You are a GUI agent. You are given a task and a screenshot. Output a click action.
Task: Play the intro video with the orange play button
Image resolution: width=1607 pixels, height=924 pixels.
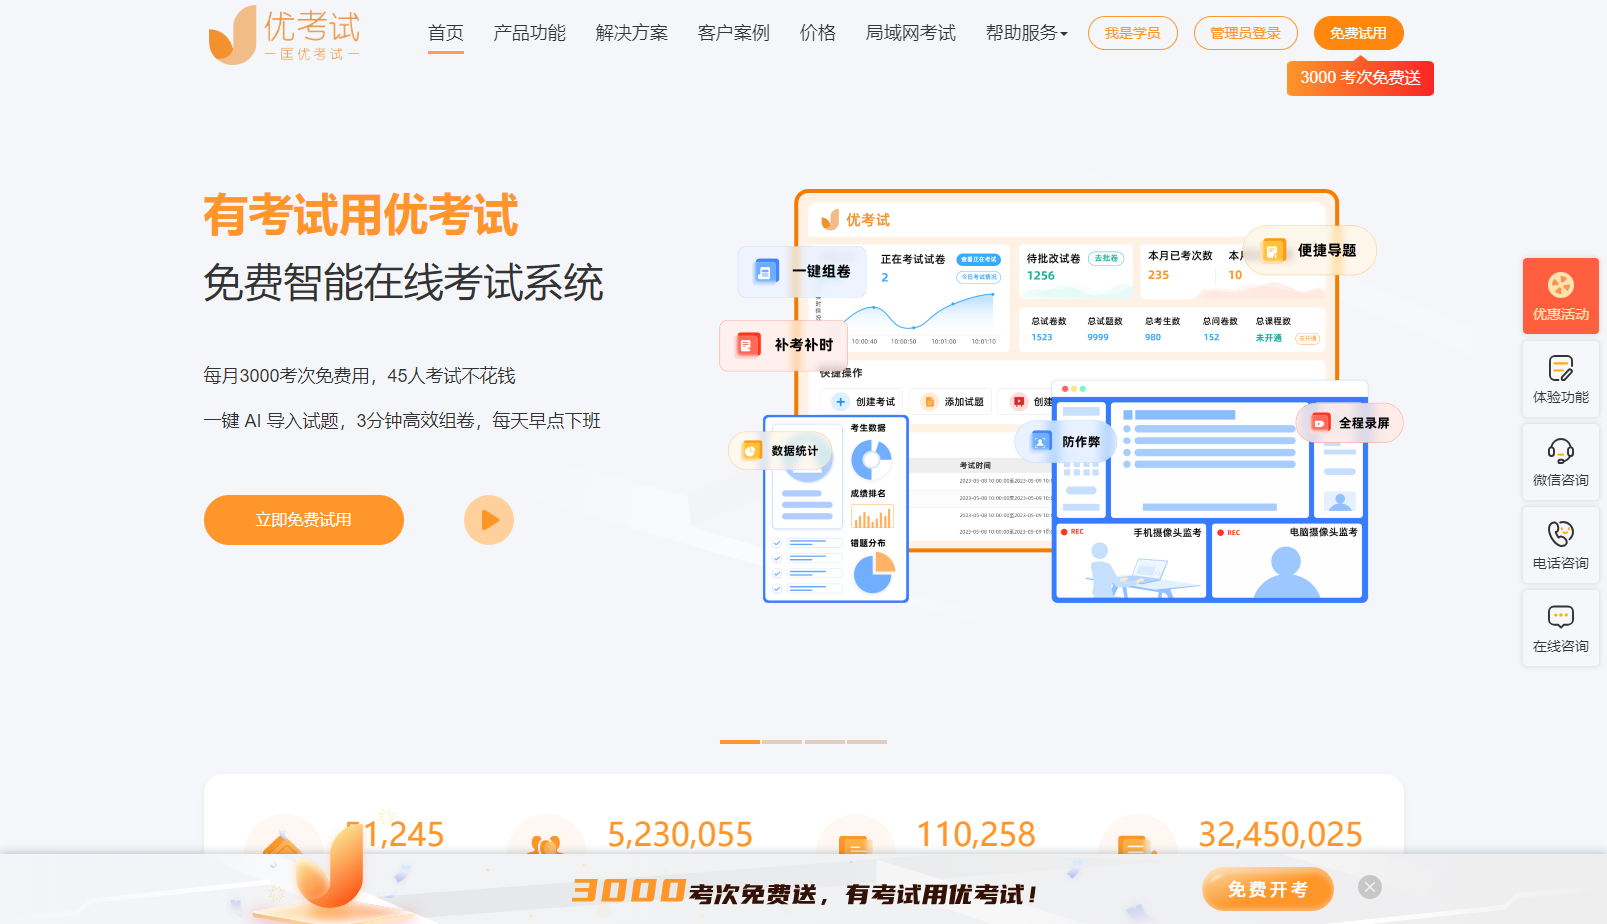tap(489, 520)
